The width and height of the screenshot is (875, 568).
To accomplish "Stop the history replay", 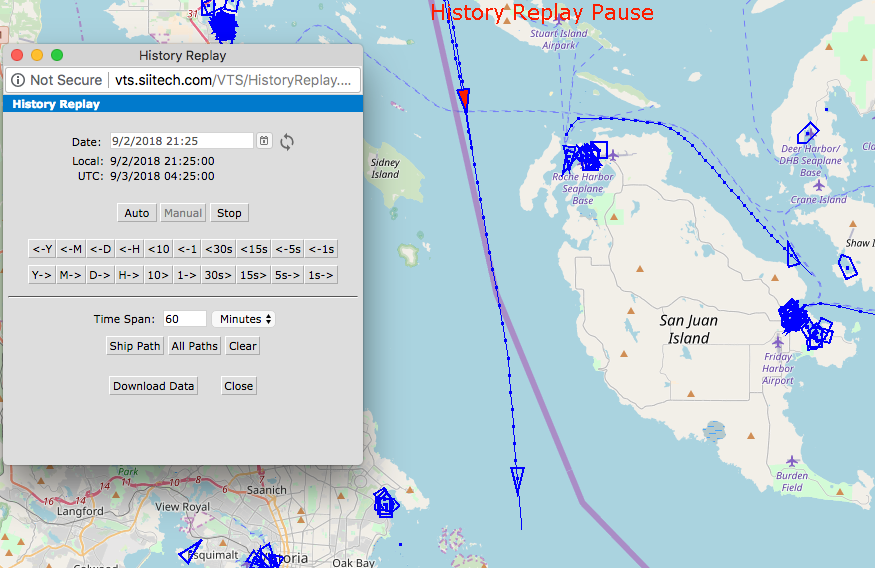I will click(229, 213).
